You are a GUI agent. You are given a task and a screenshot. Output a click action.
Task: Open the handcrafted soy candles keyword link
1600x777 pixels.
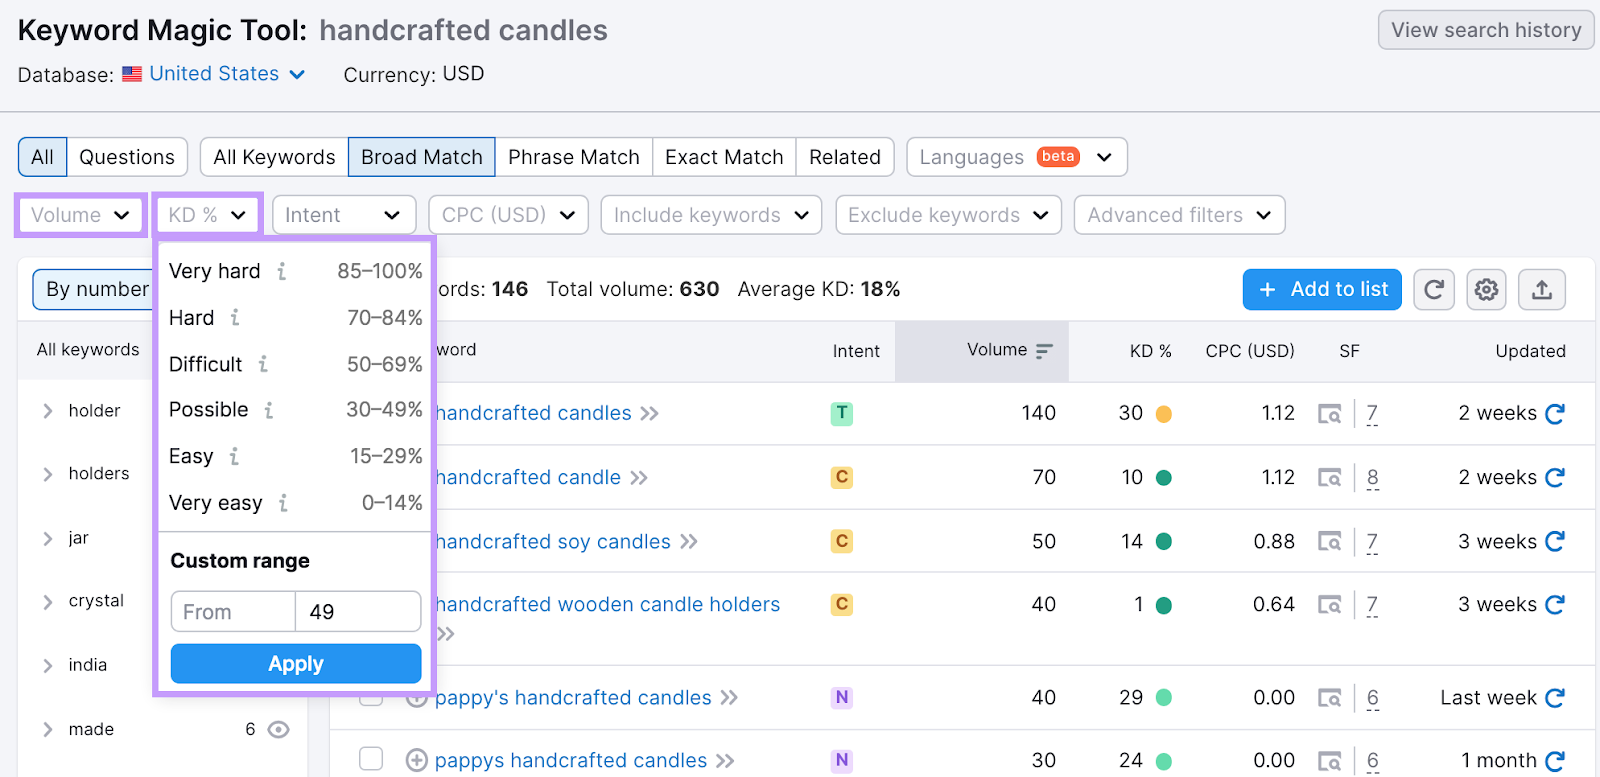click(x=553, y=542)
